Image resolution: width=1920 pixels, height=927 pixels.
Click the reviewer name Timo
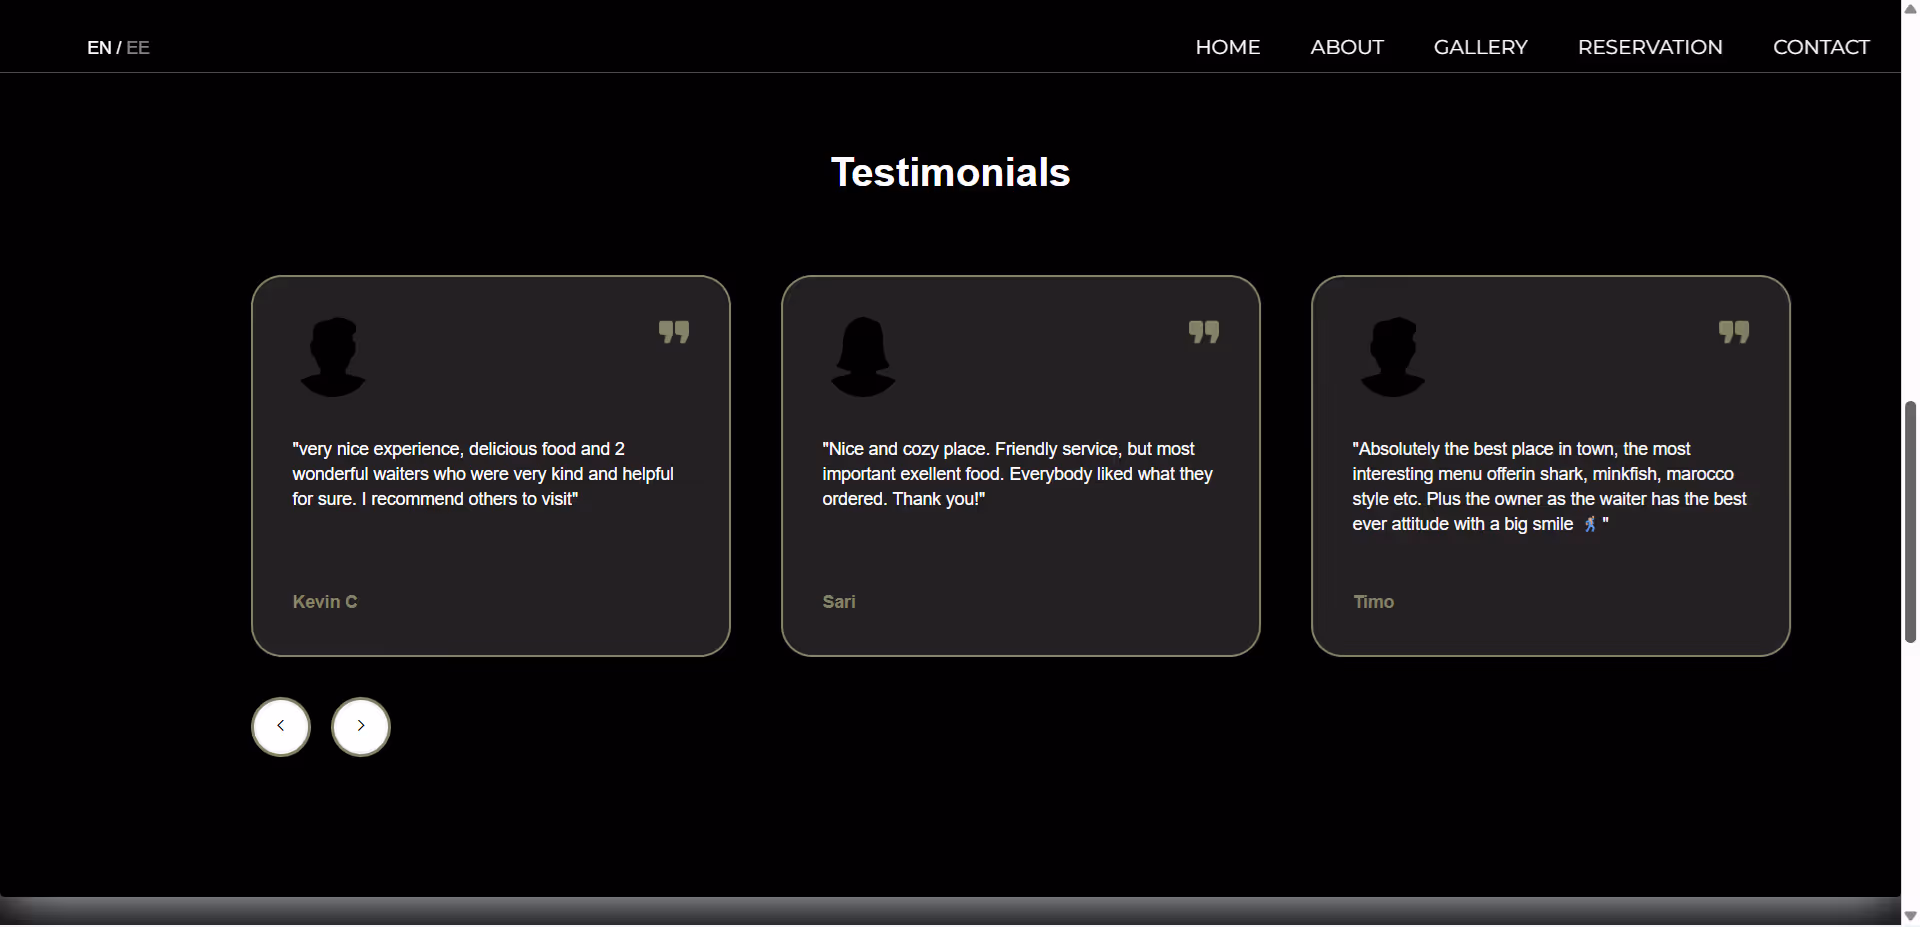[x=1373, y=602]
